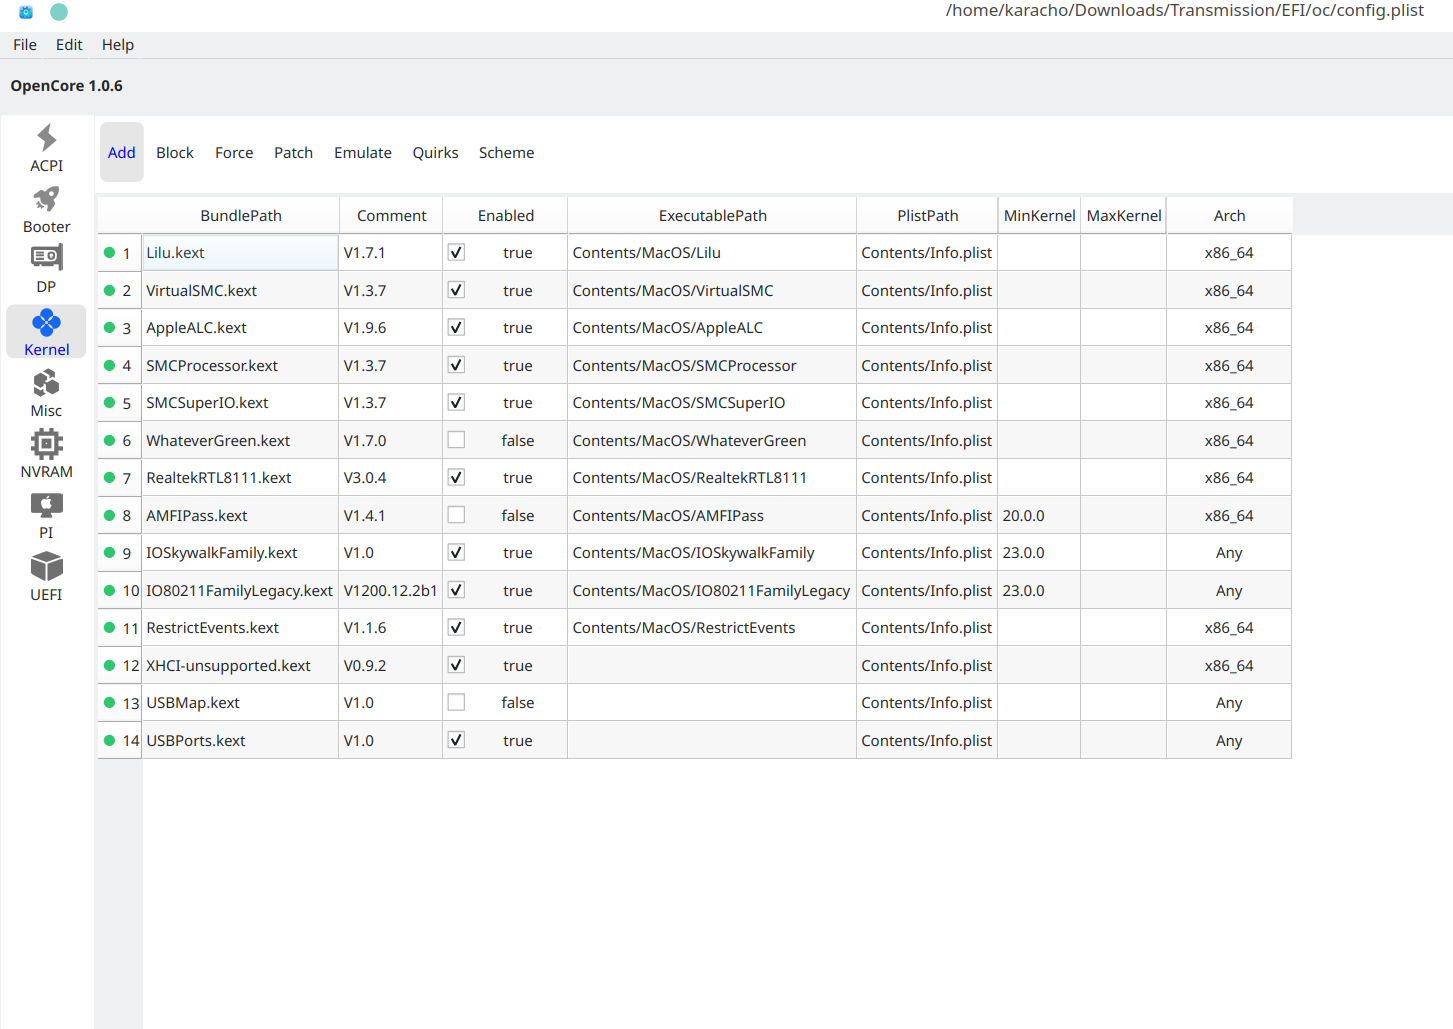Select row header number 6
The height and width of the screenshot is (1029, 1453).
tap(120, 440)
